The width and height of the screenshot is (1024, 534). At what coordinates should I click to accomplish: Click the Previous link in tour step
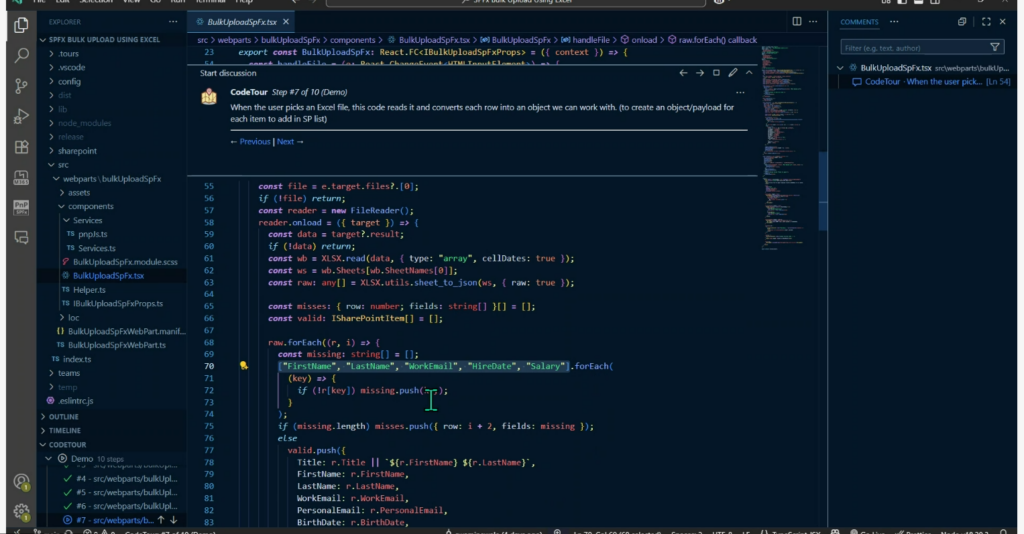[255, 142]
